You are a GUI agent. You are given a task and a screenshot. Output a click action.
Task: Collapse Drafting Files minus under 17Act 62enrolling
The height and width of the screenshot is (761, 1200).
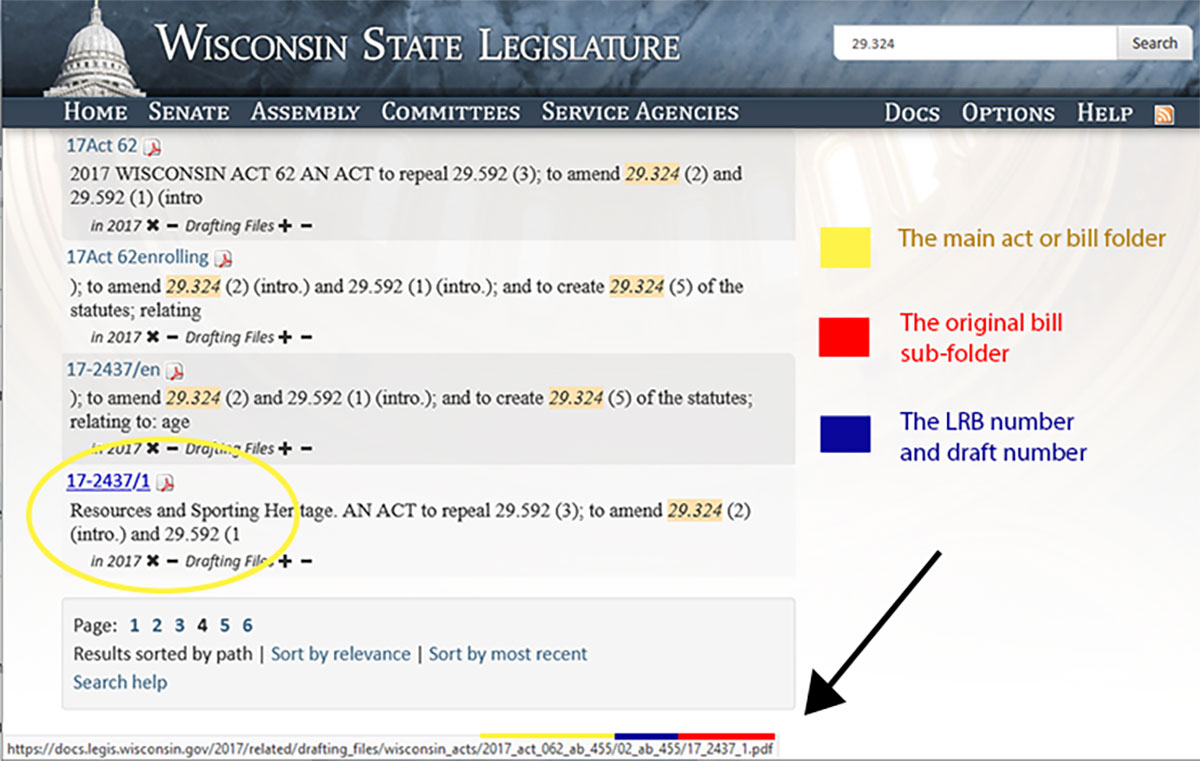coord(306,337)
